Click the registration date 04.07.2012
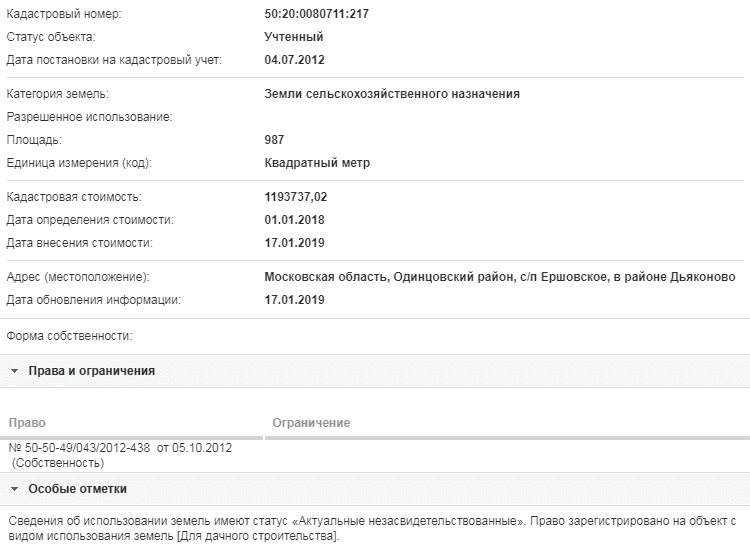 point(294,60)
